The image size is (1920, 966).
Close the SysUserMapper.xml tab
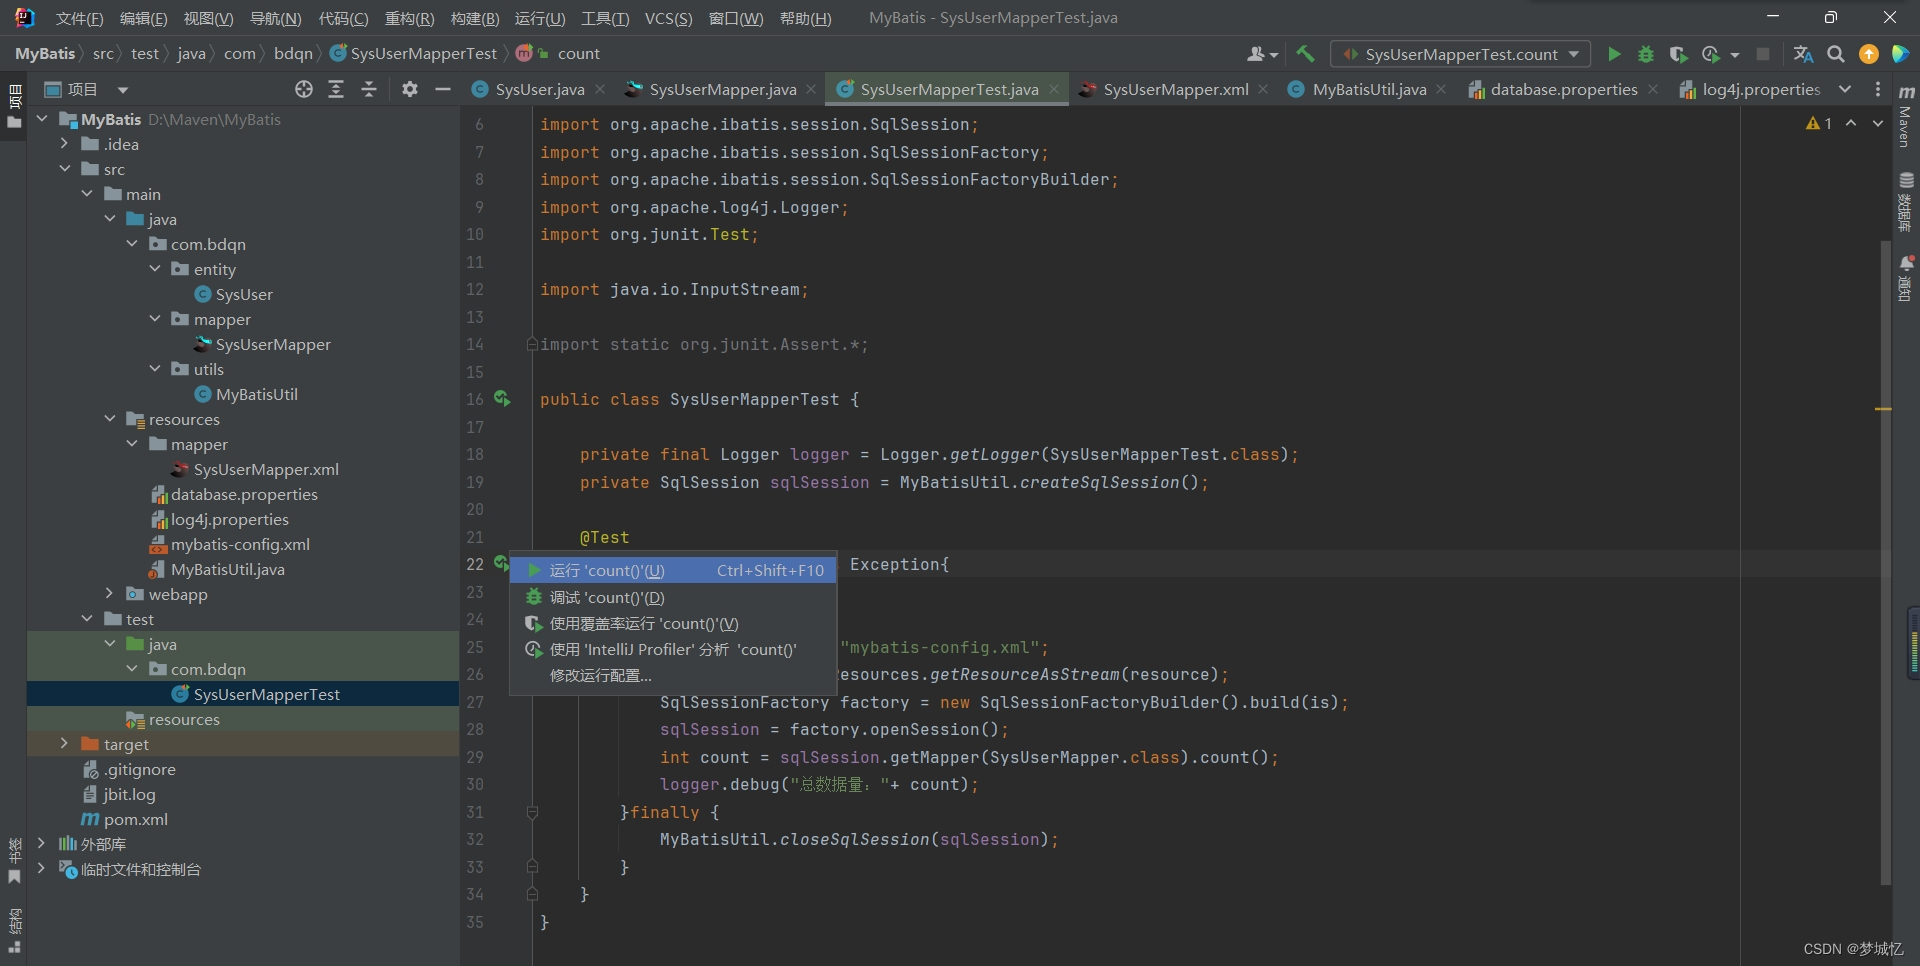(x=1264, y=89)
